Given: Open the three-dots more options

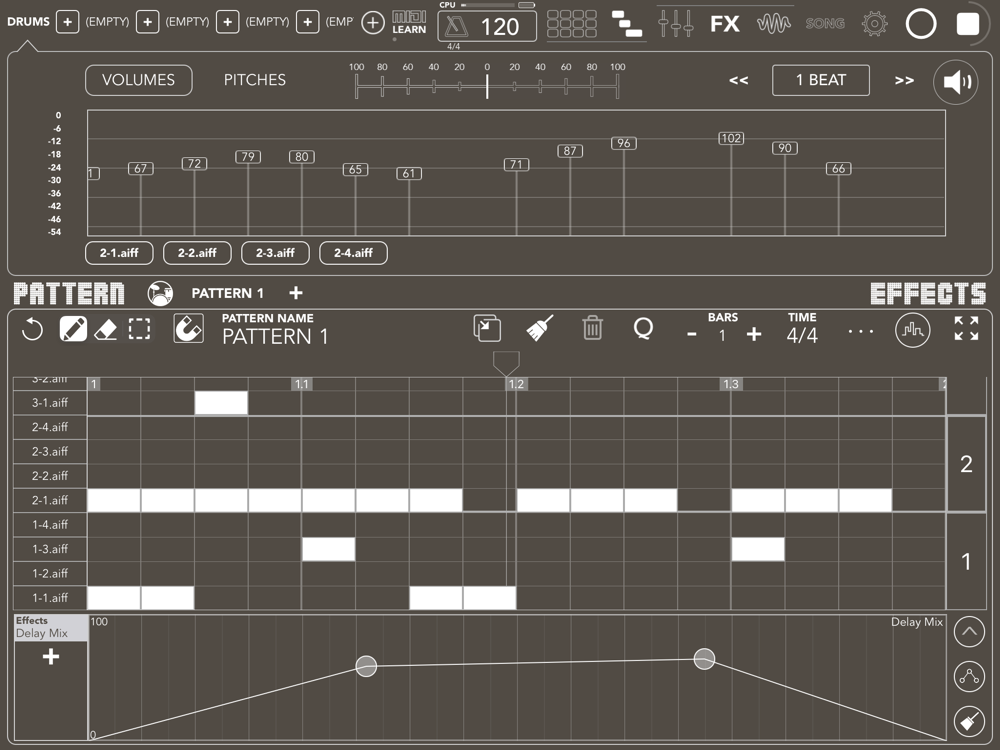Looking at the screenshot, I should coord(860,332).
